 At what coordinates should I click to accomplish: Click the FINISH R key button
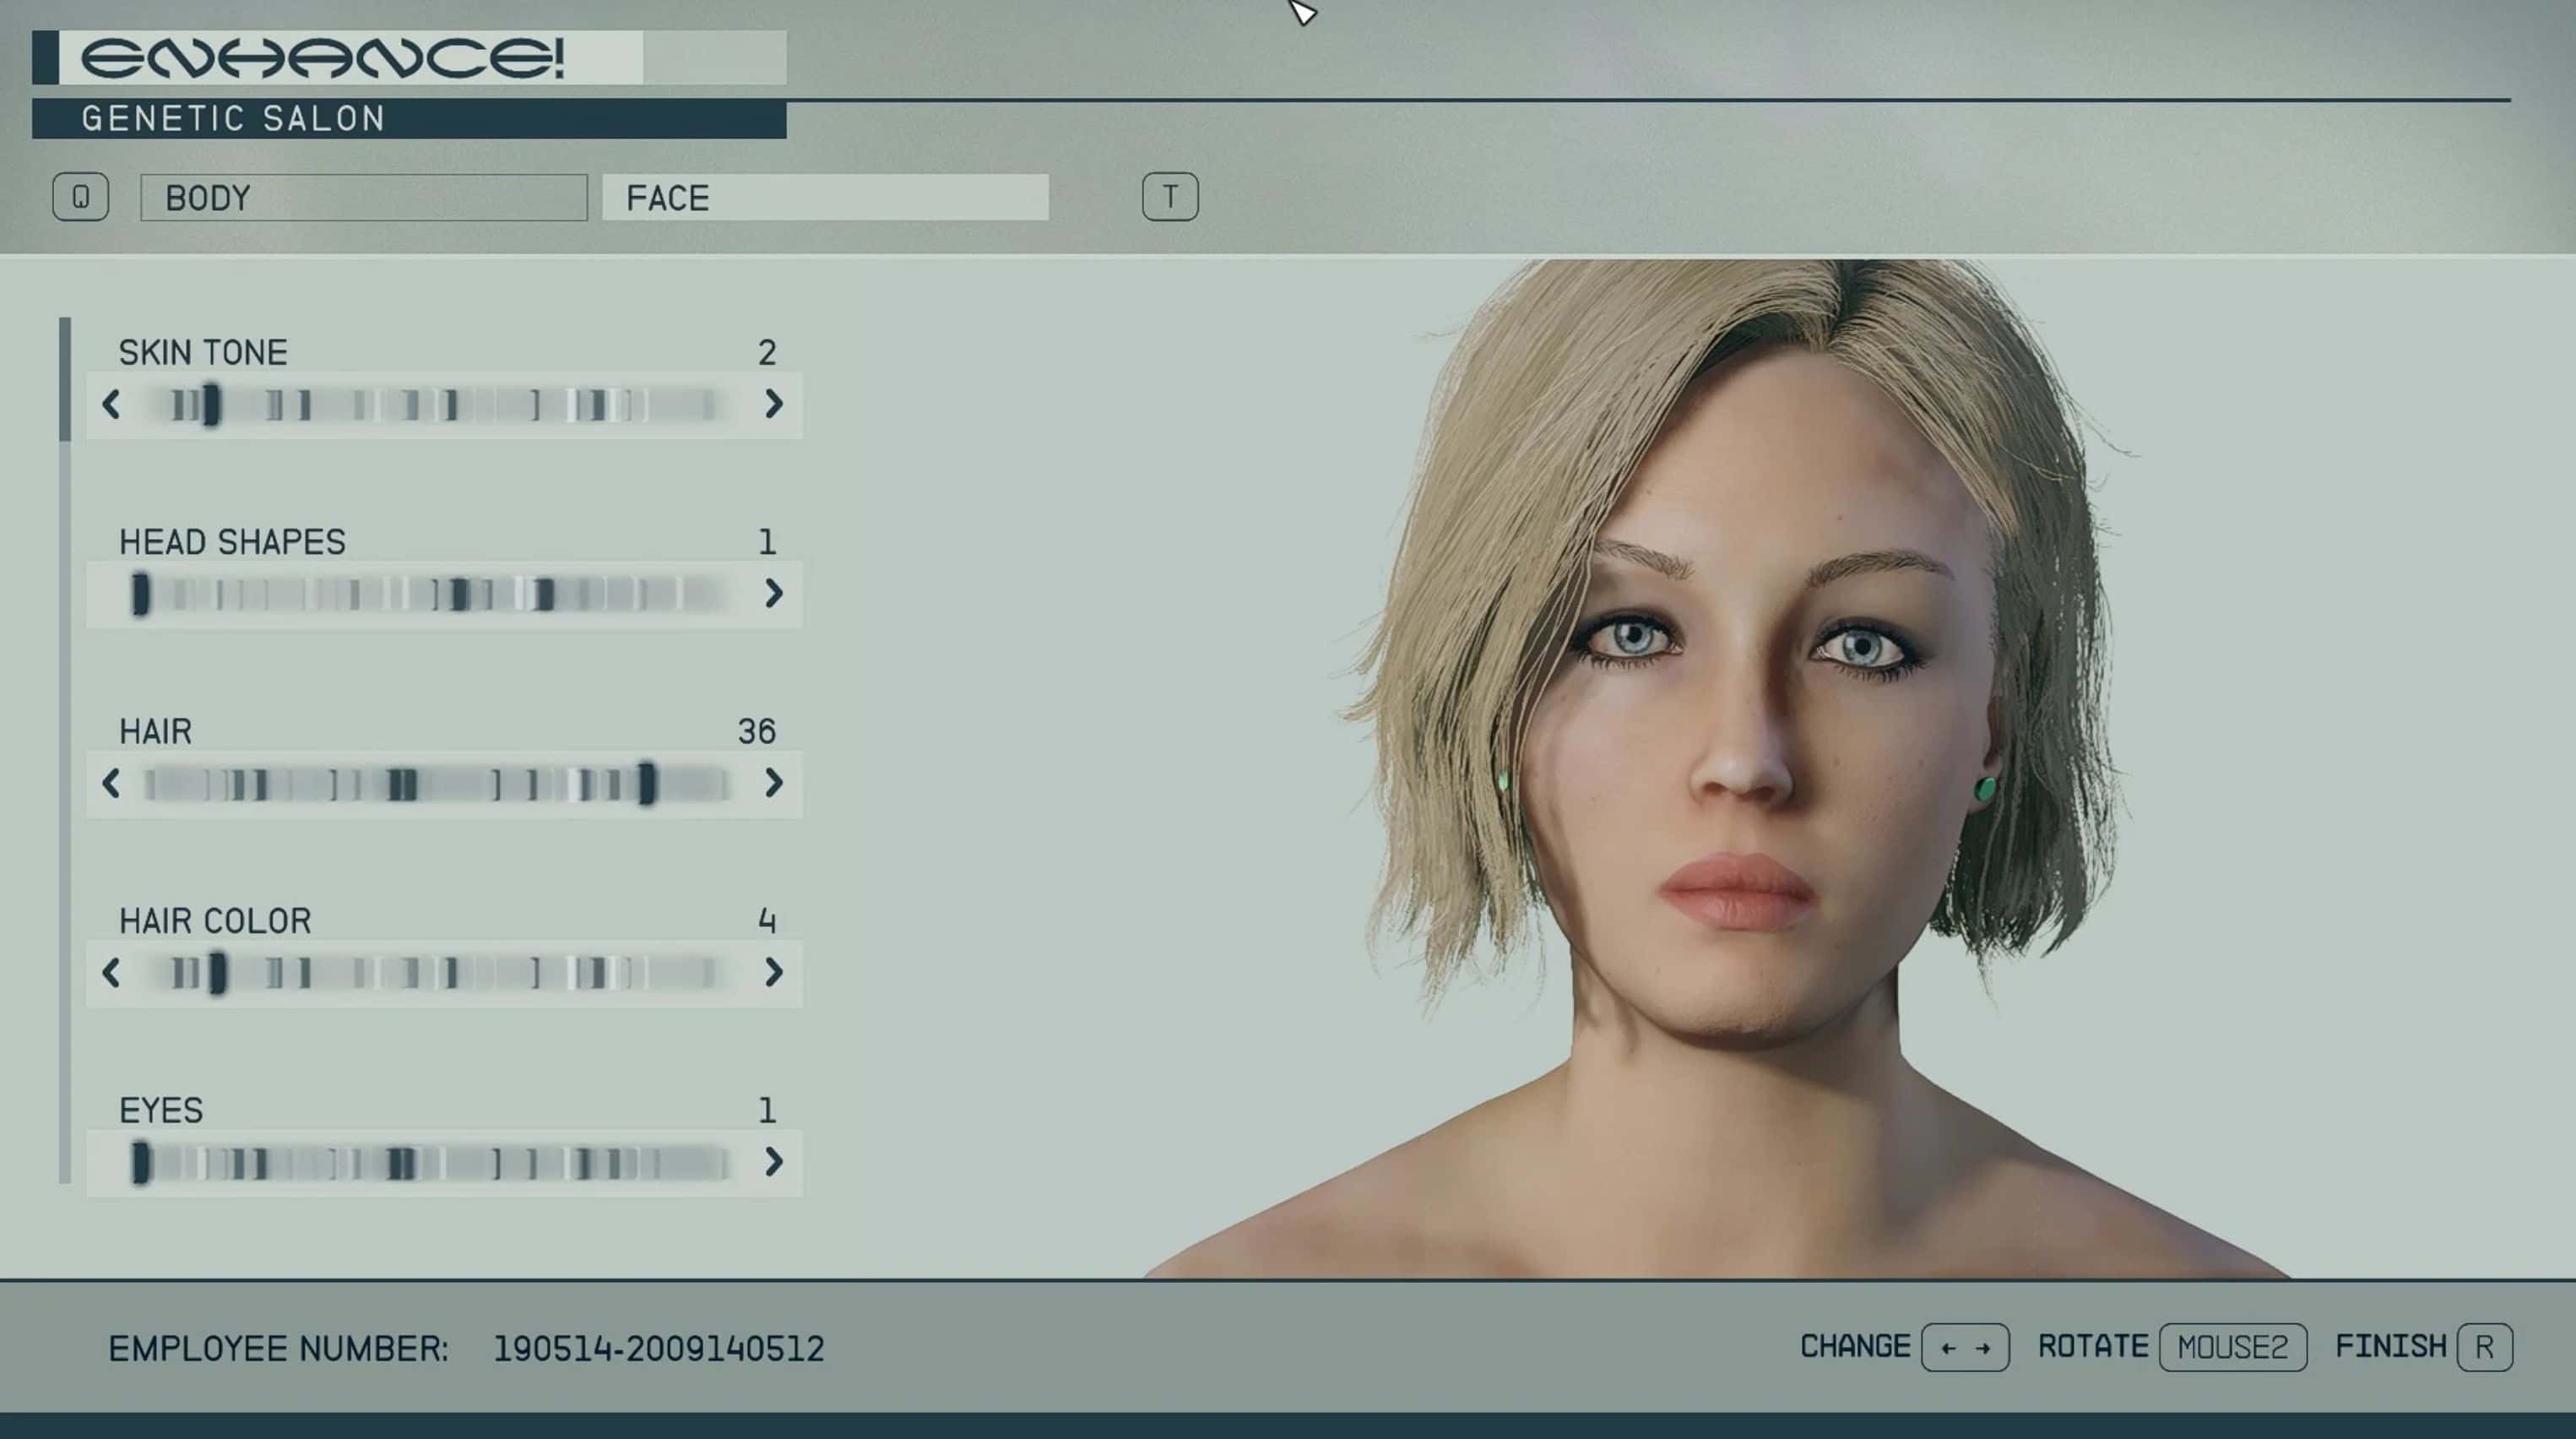point(2484,1348)
